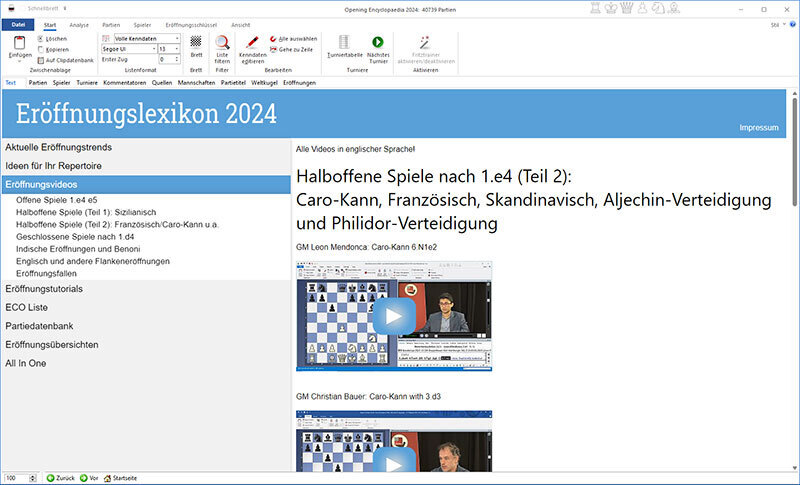The height and width of the screenshot is (485, 800).
Task: Click Alle auswählen in the ribbon
Action: point(293,39)
